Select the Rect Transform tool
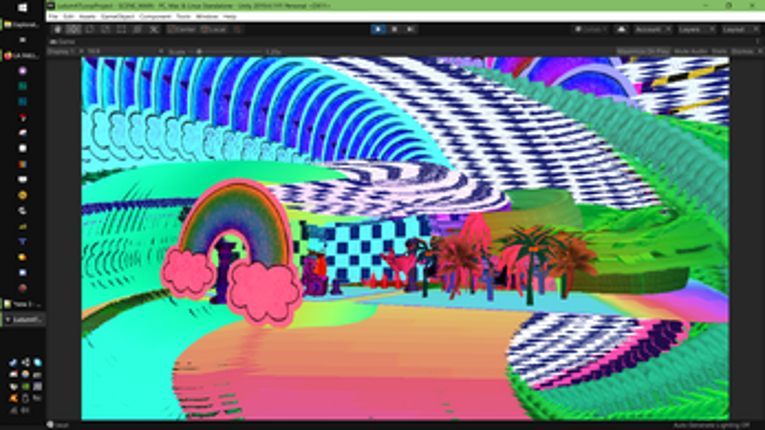This screenshot has height=430, width=765. click(x=121, y=29)
